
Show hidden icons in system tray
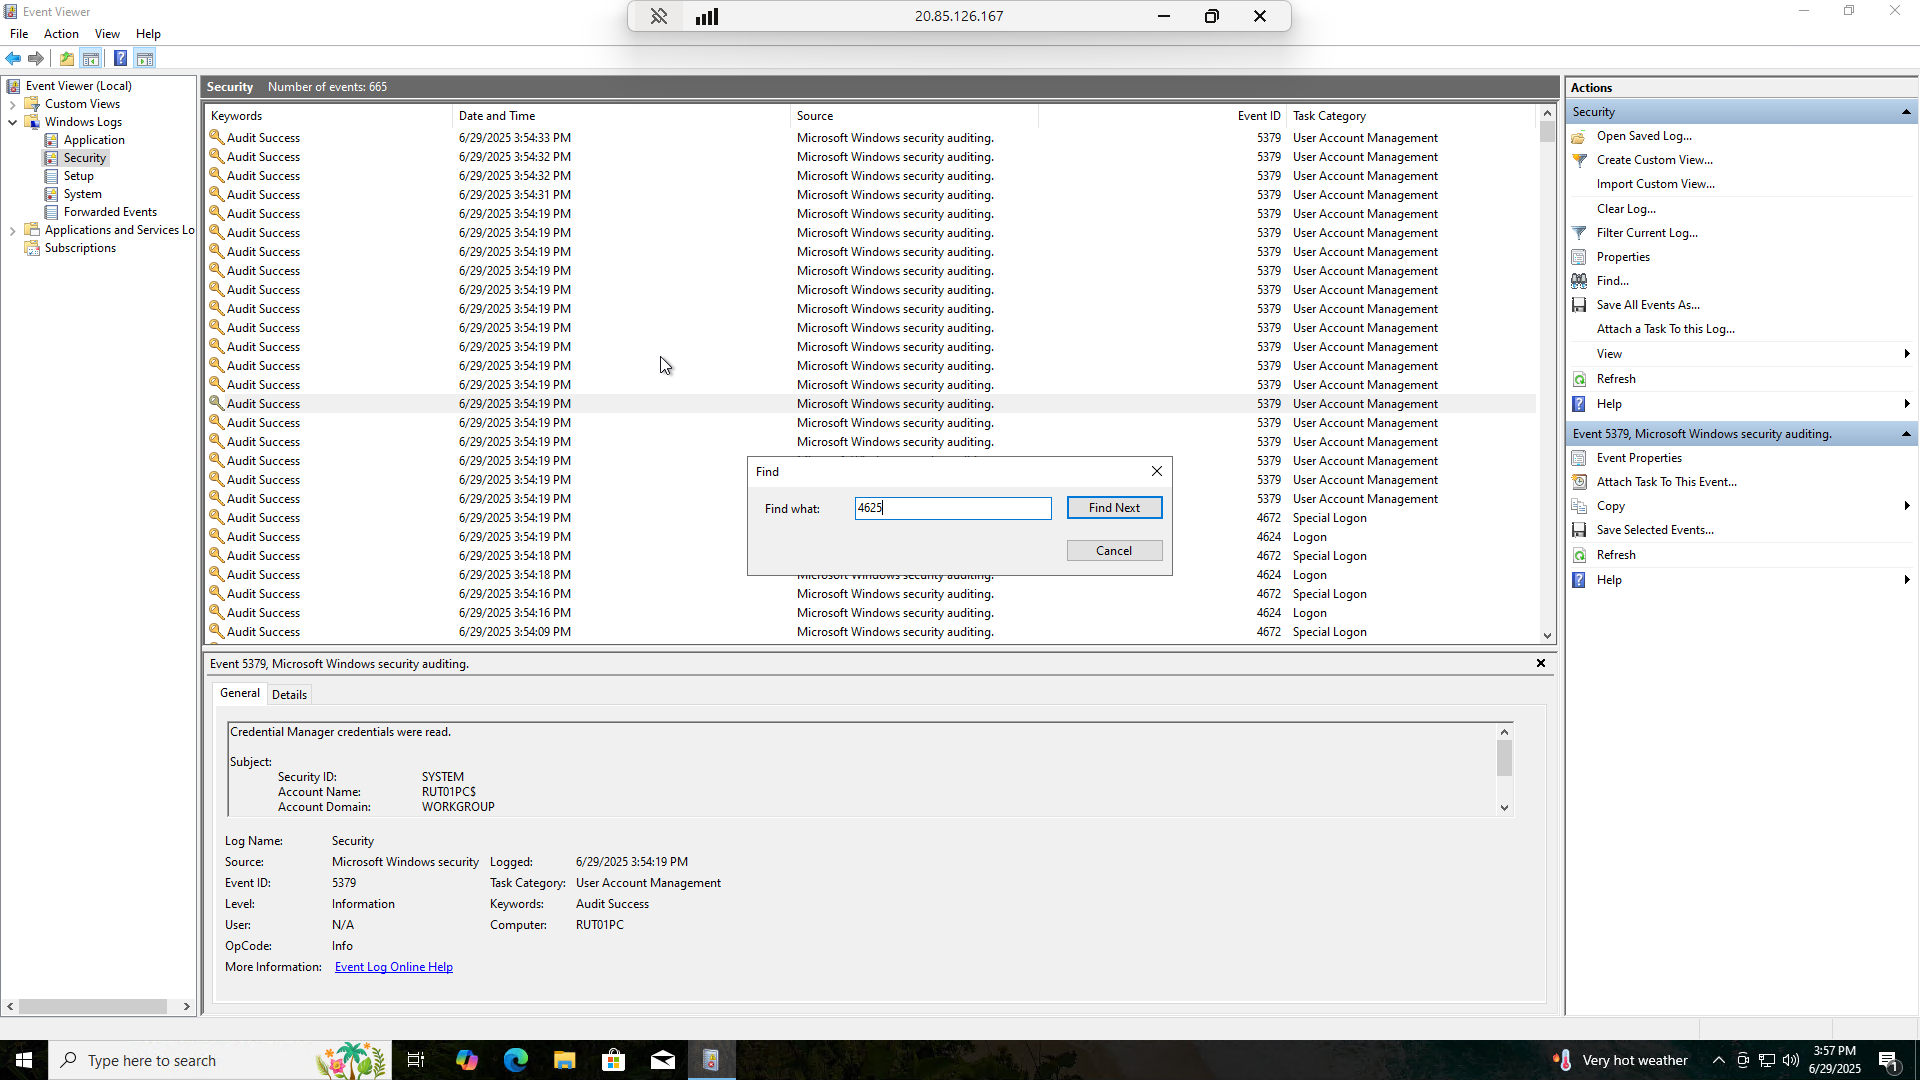(1718, 1060)
